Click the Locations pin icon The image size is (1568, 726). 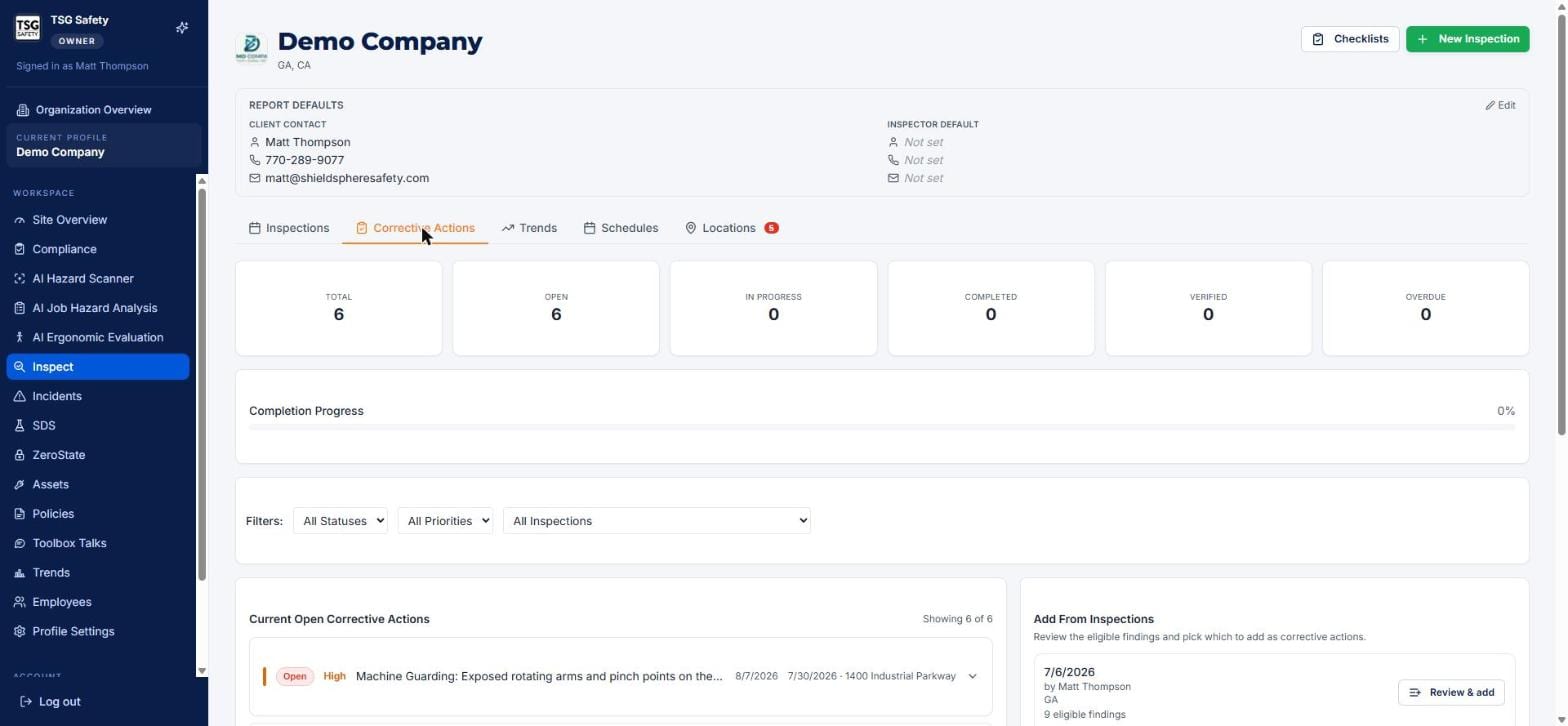pos(690,228)
